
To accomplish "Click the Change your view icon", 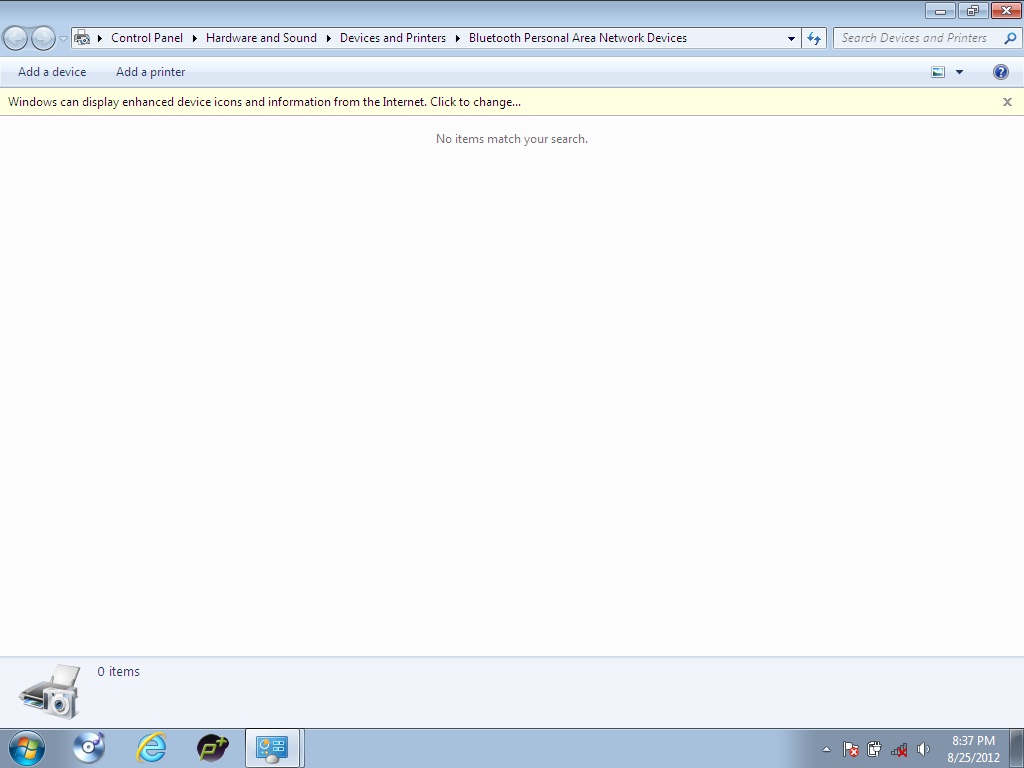I will point(938,72).
